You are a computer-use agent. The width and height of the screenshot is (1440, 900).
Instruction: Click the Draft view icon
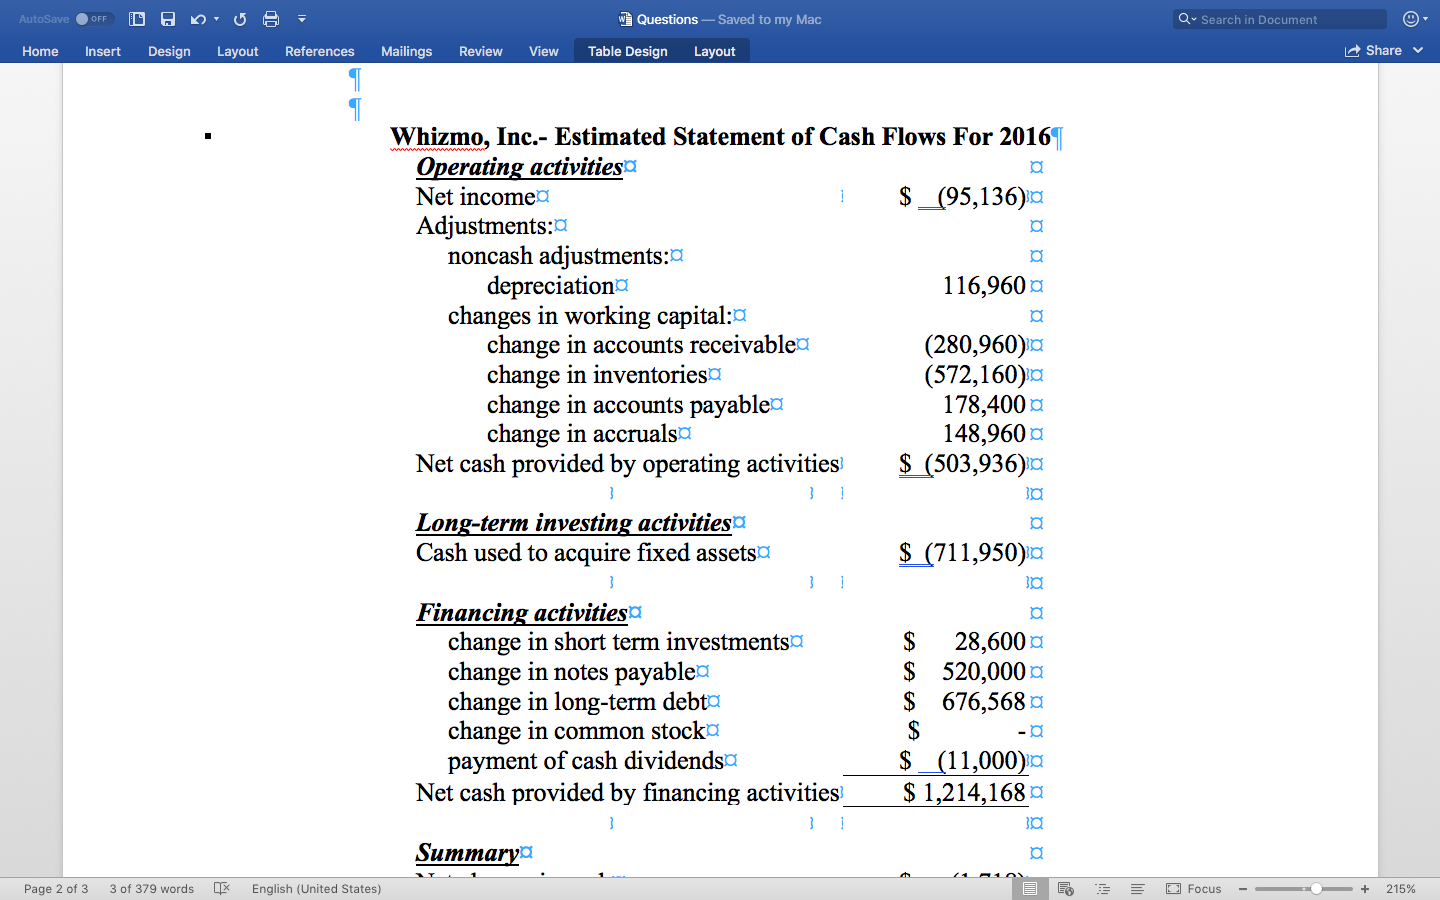click(1137, 888)
